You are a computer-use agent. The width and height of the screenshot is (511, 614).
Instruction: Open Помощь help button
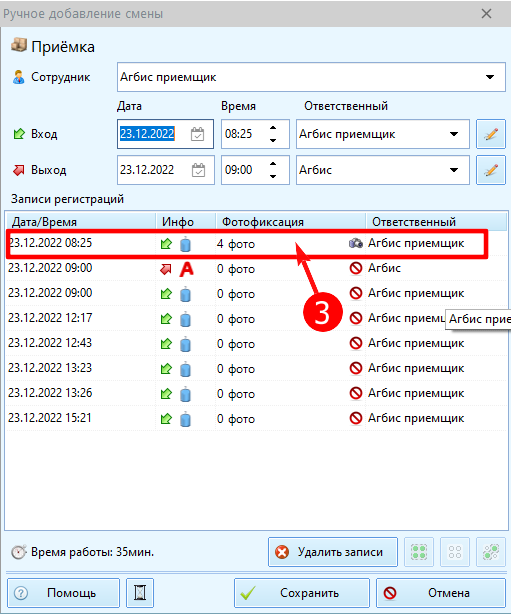tap(63, 593)
